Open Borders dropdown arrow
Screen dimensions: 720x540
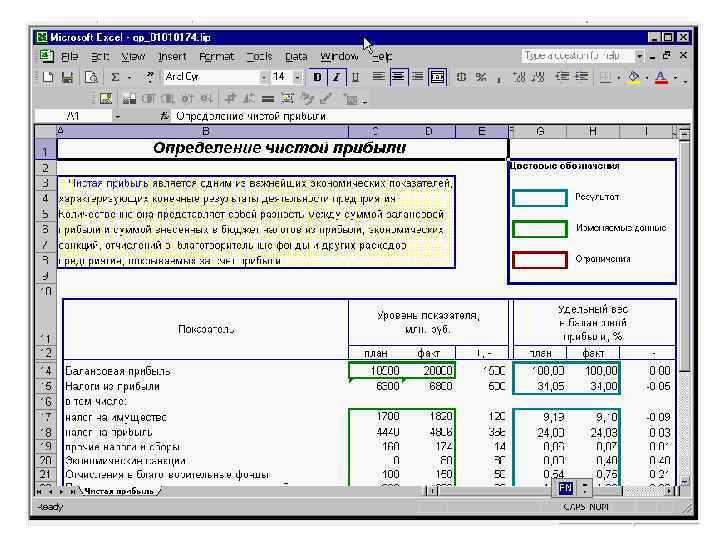click(x=619, y=78)
